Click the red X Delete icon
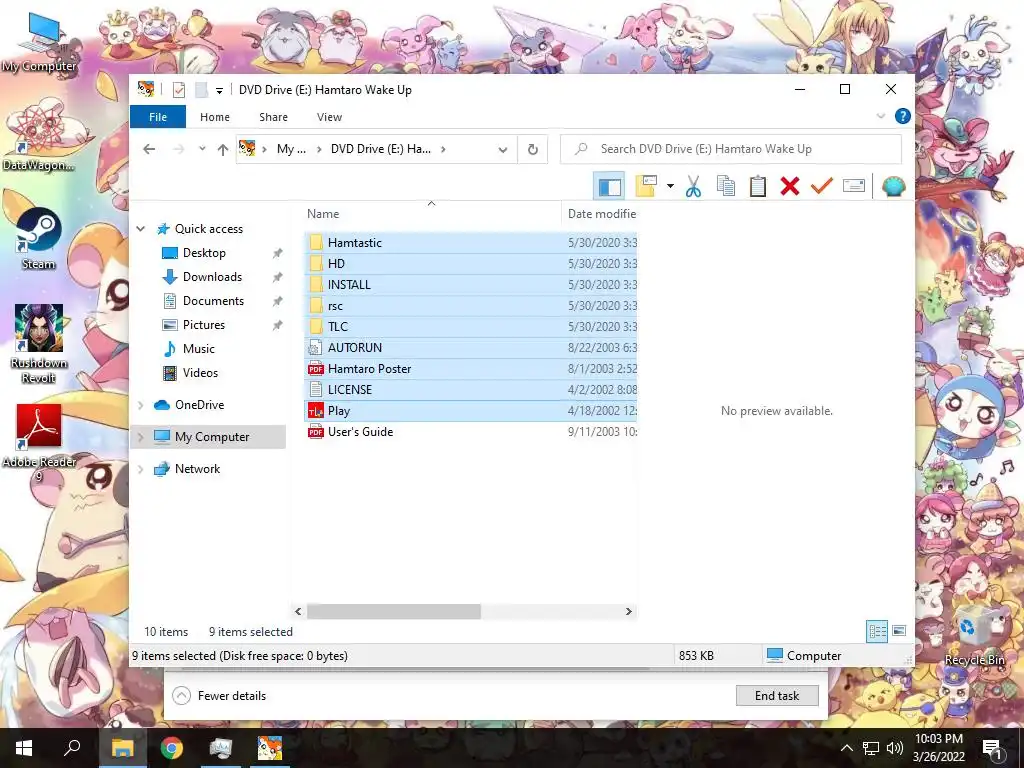The height and width of the screenshot is (768, 1024). coord(790,187)
